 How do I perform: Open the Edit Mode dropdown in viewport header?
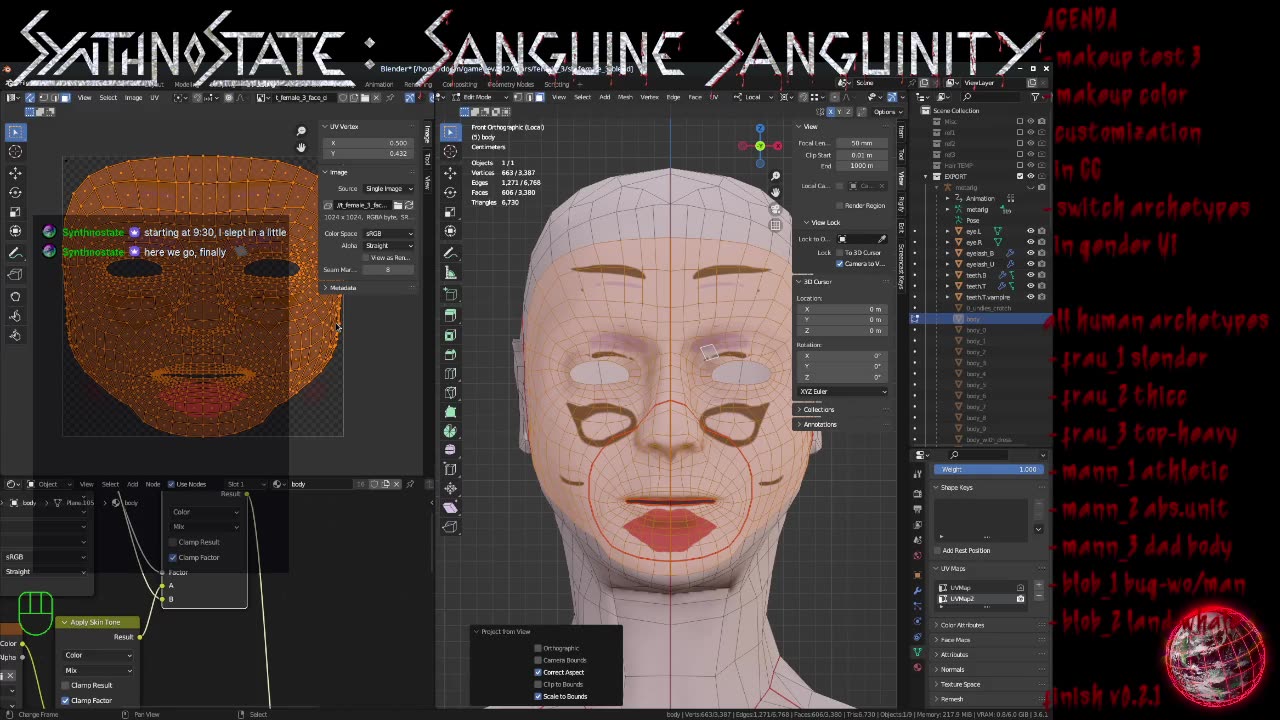(x=482, y=97)
